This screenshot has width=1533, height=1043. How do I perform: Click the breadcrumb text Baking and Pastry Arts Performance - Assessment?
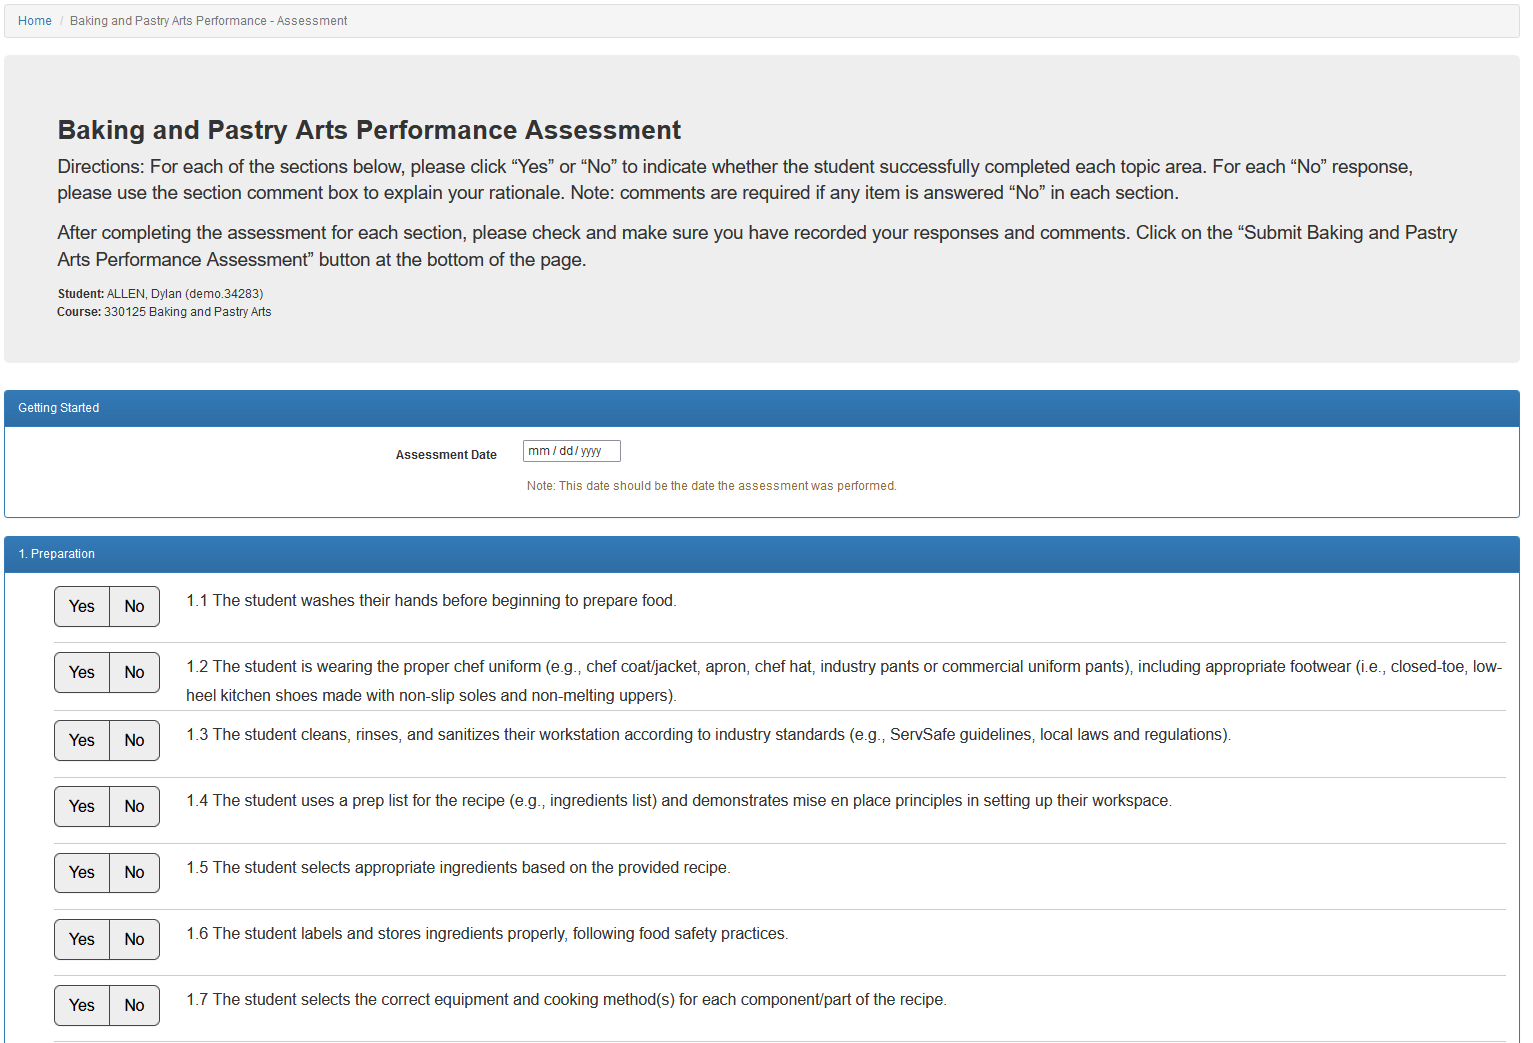pos(209,21)
